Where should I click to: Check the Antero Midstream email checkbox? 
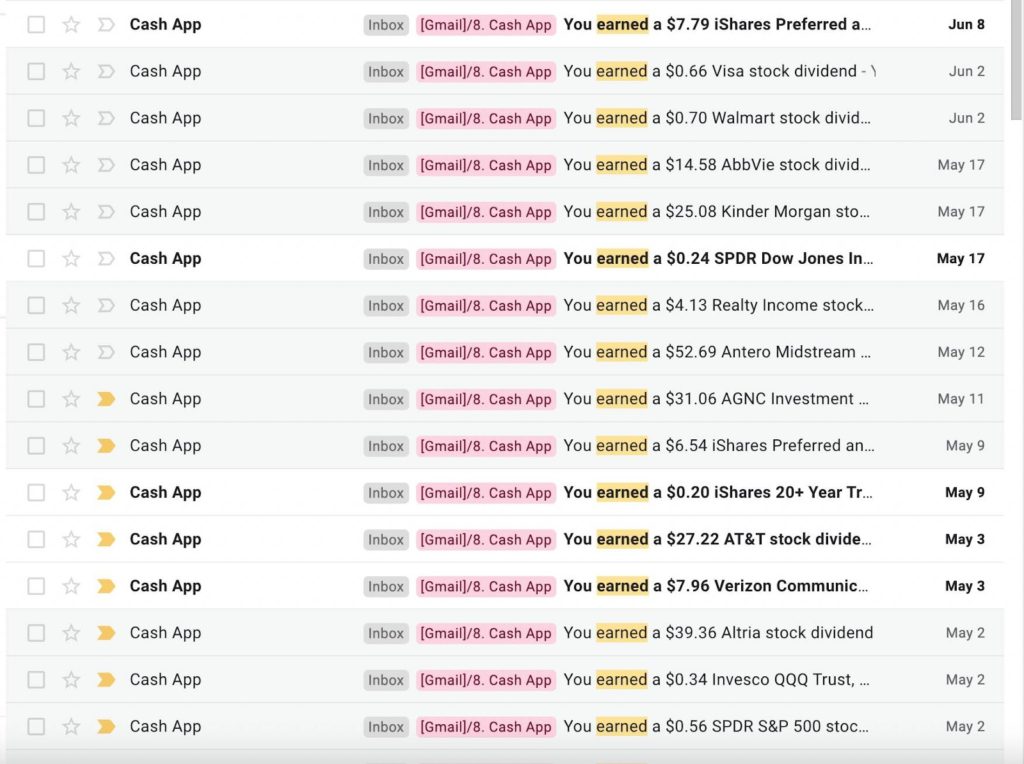point(36,352)
